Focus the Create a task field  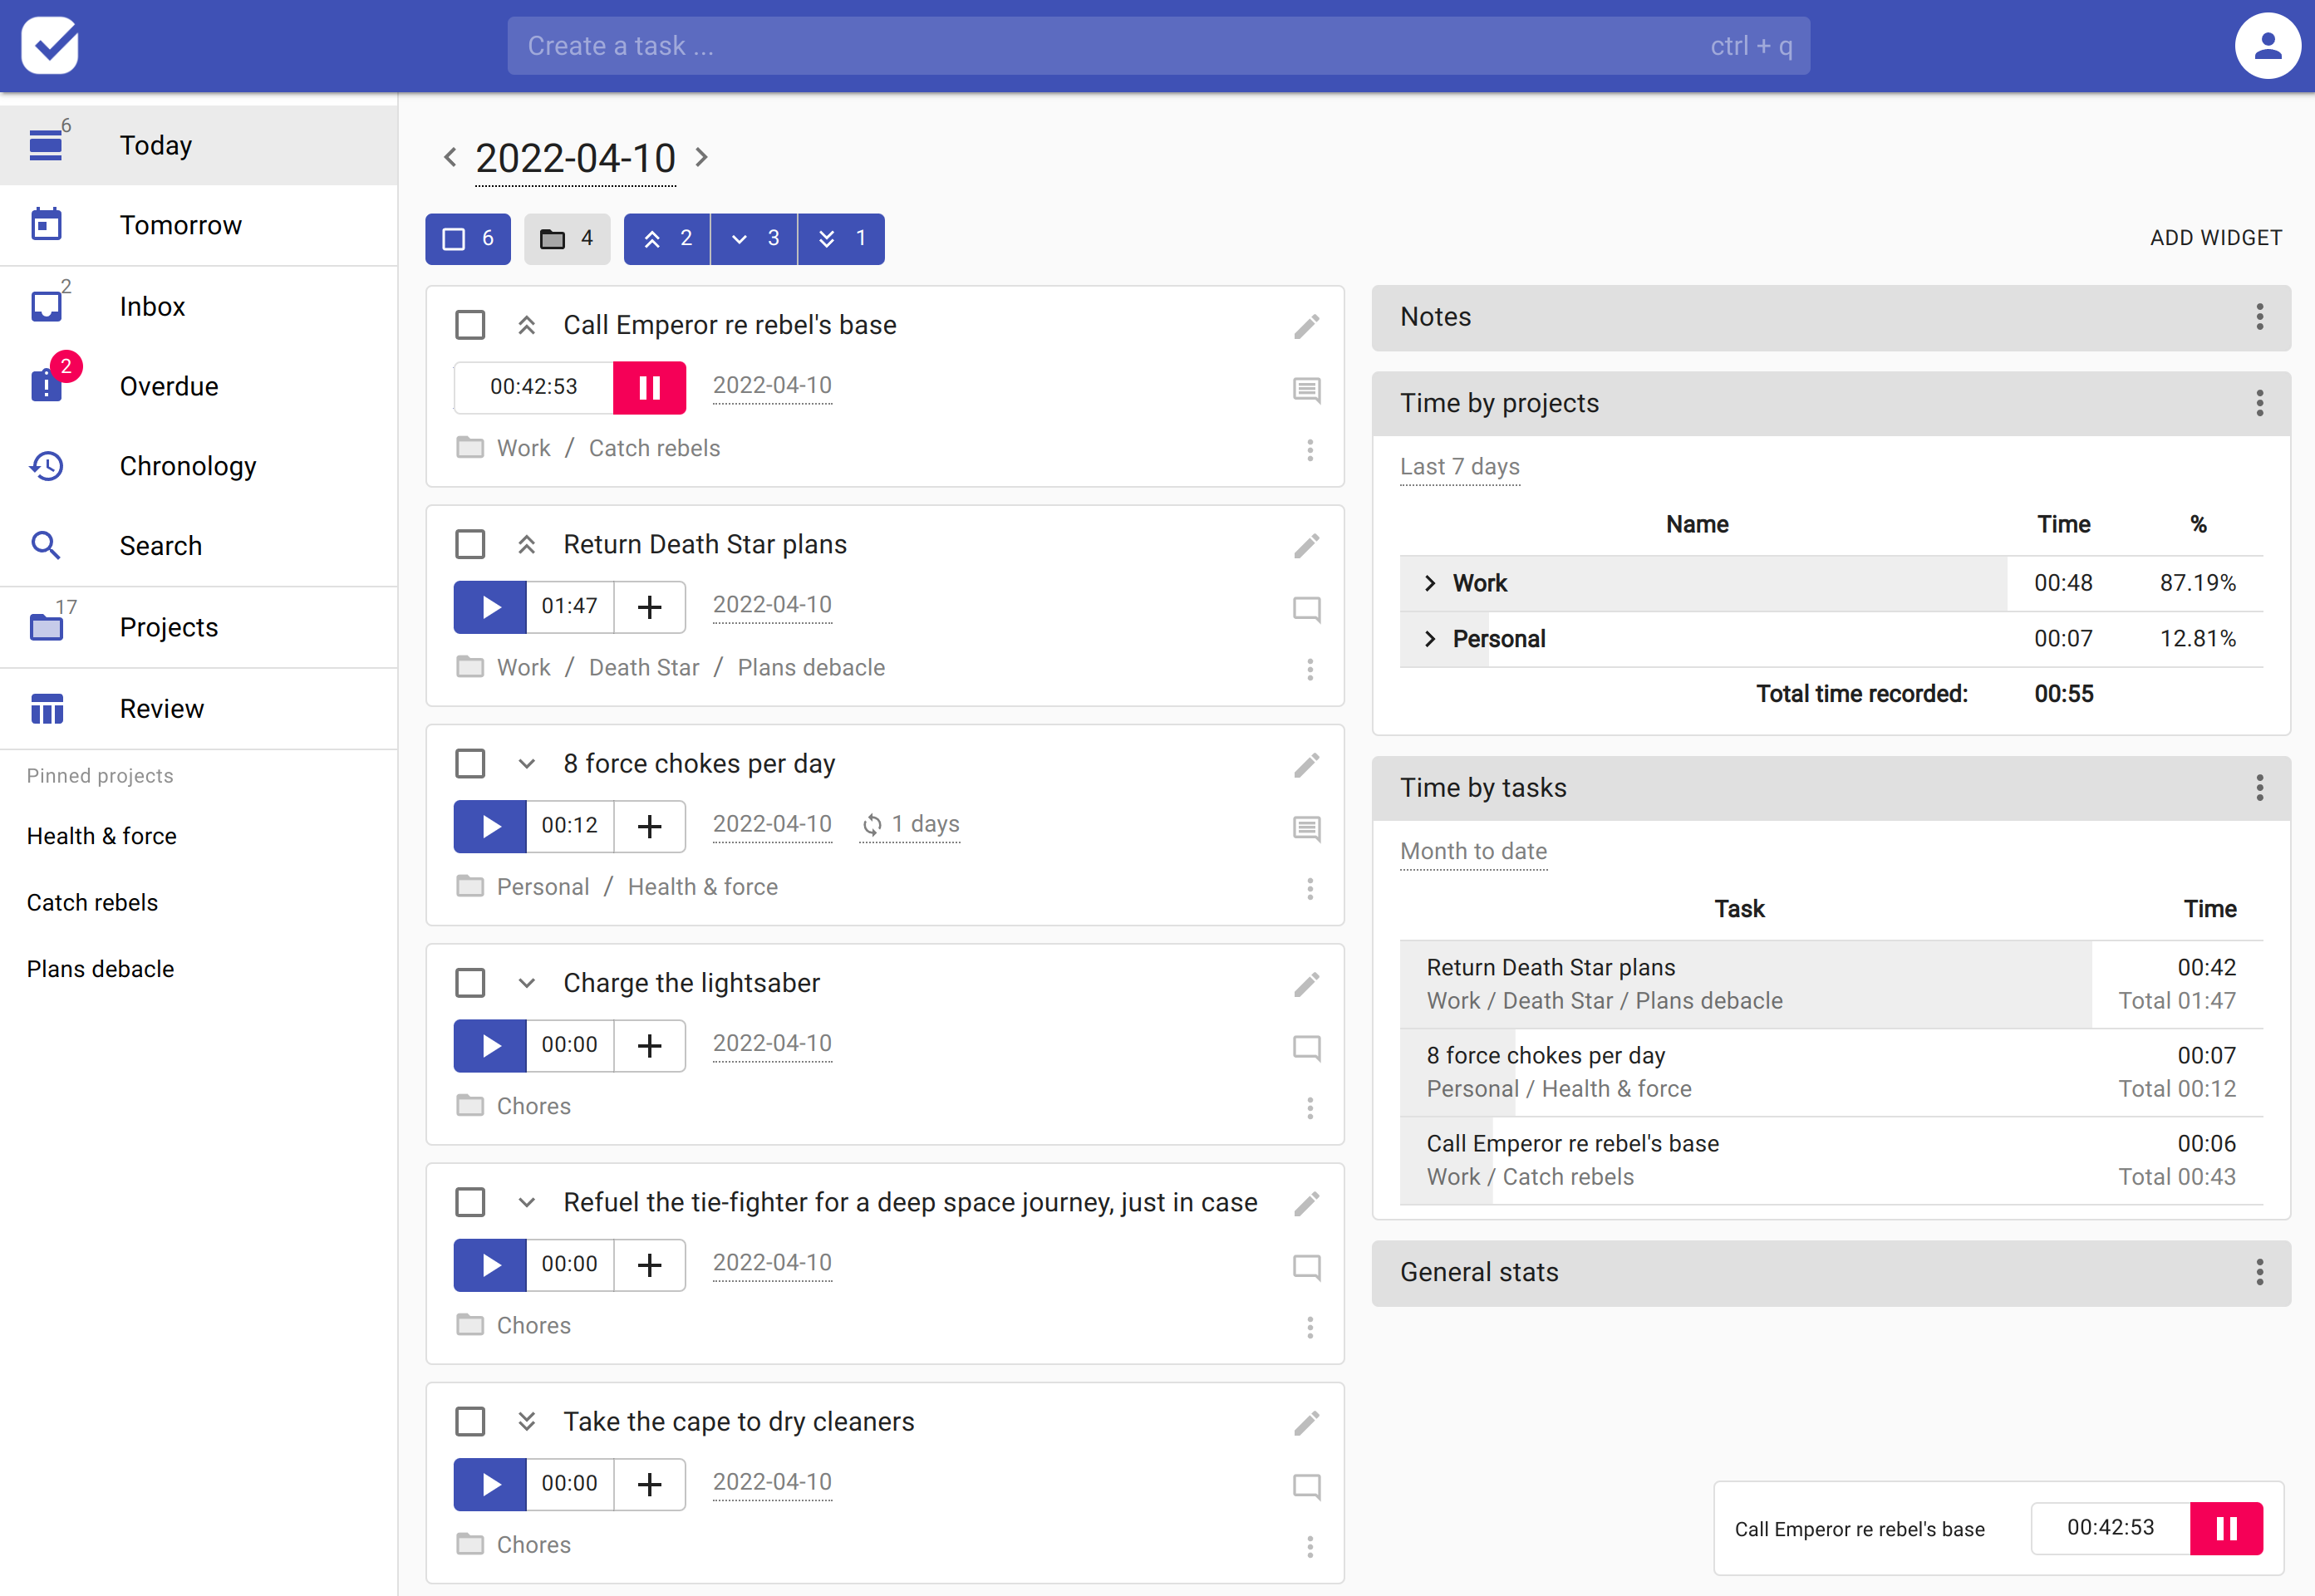(1158, 46)
